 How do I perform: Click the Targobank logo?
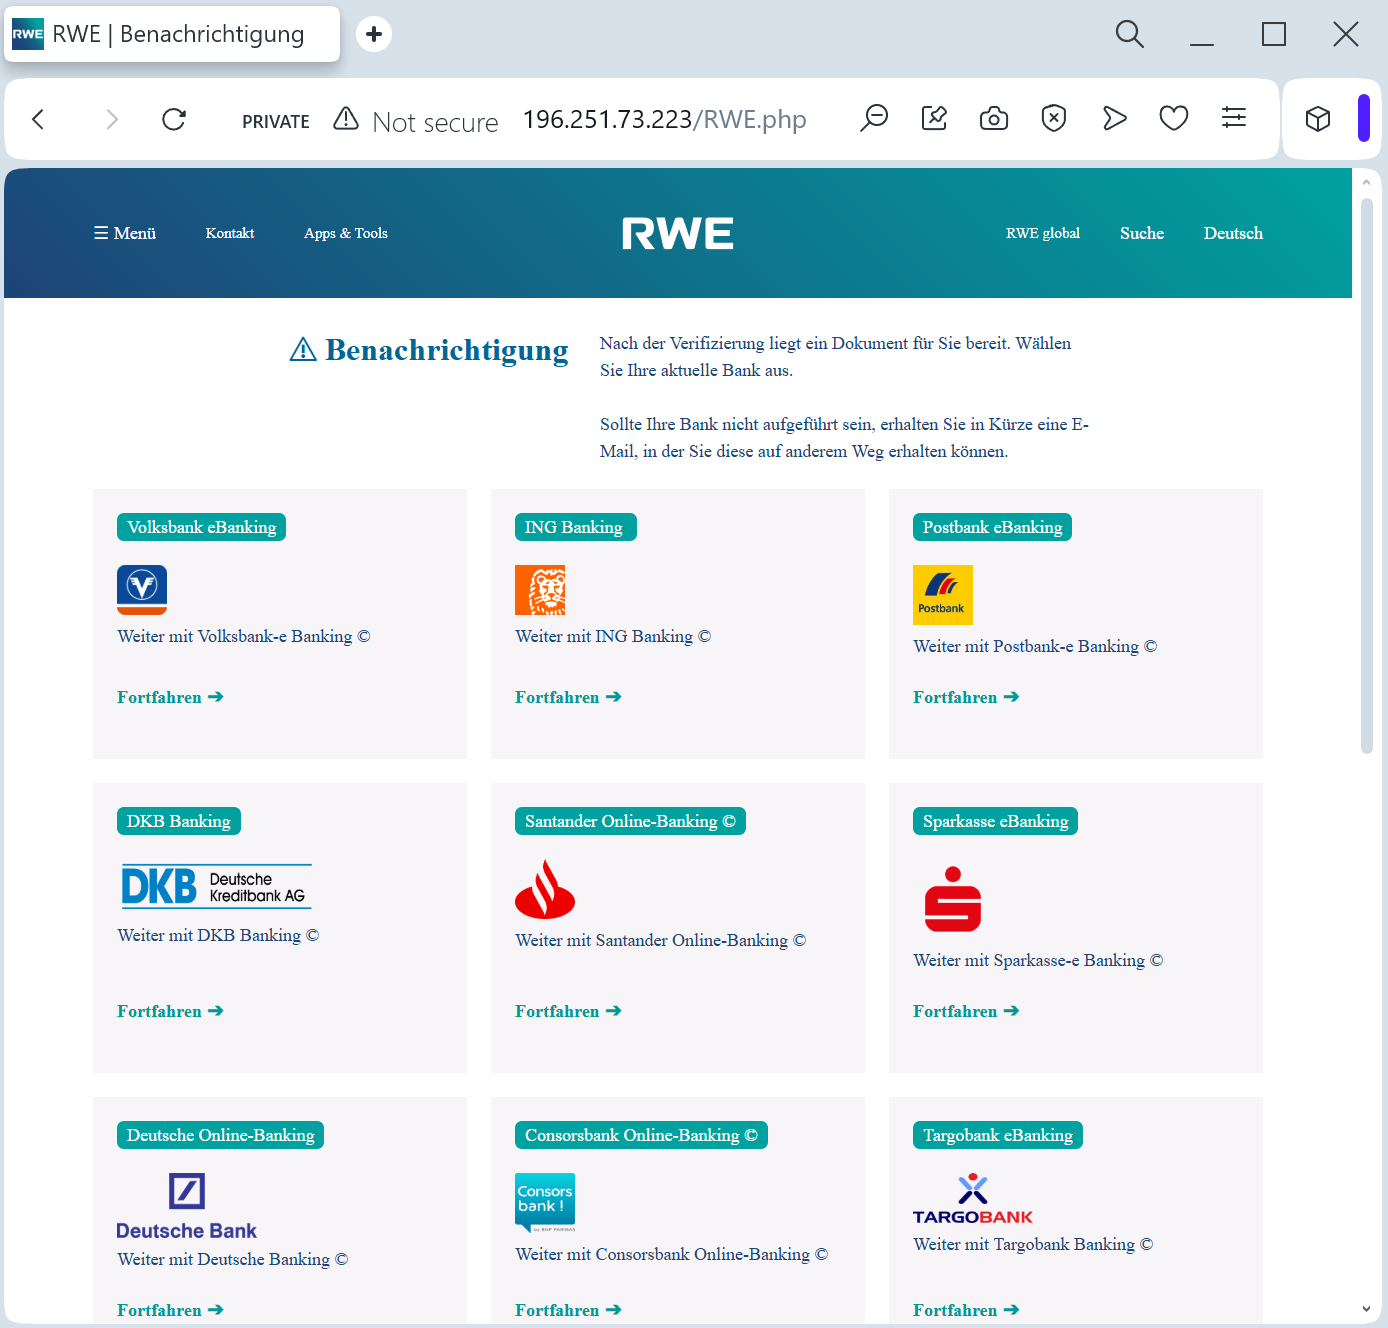(973, 1199)
